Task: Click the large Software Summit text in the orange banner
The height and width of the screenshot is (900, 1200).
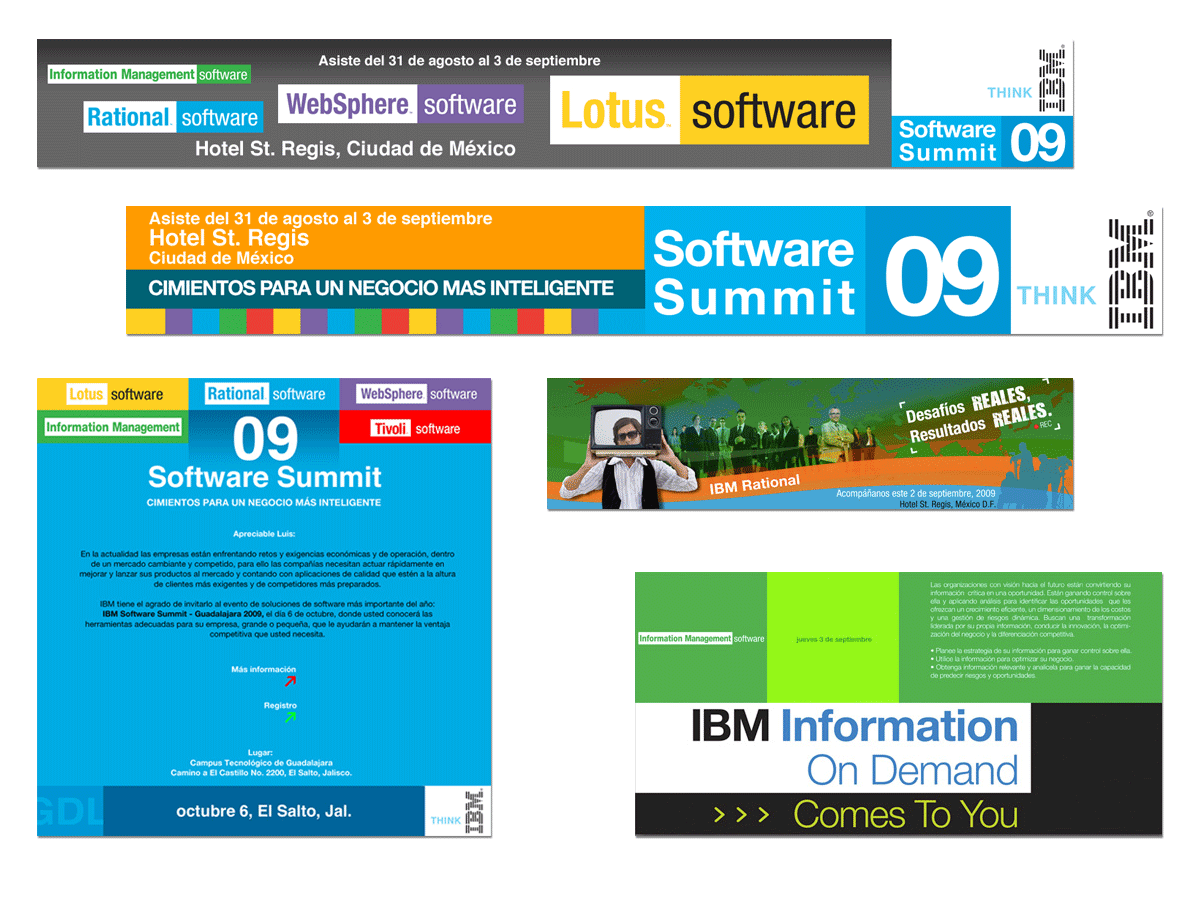Action: 755,272
